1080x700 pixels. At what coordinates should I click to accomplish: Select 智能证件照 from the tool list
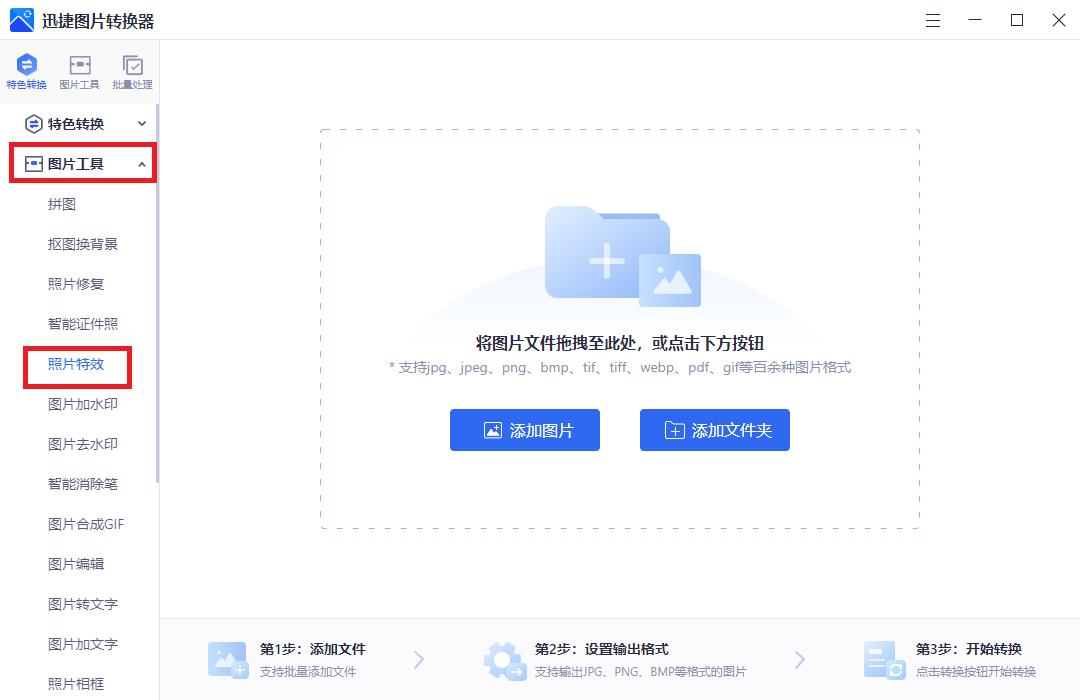(84, 324)
